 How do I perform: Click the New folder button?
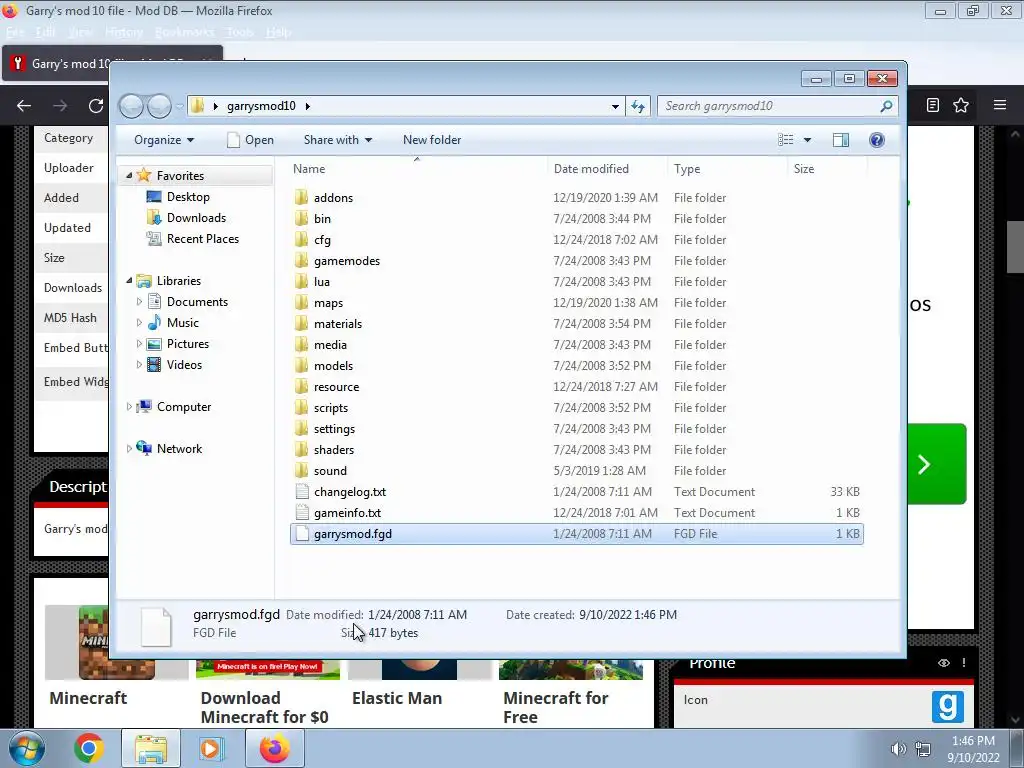point(432,140)
